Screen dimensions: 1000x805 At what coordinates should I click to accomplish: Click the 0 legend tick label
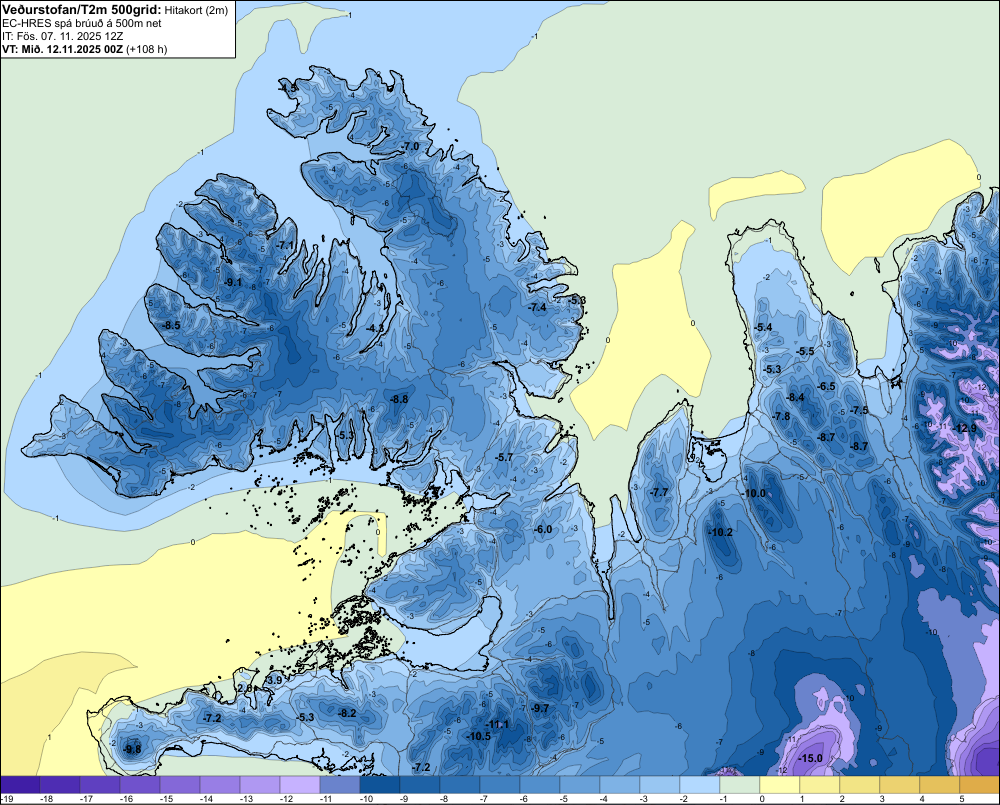click(762, 799)
